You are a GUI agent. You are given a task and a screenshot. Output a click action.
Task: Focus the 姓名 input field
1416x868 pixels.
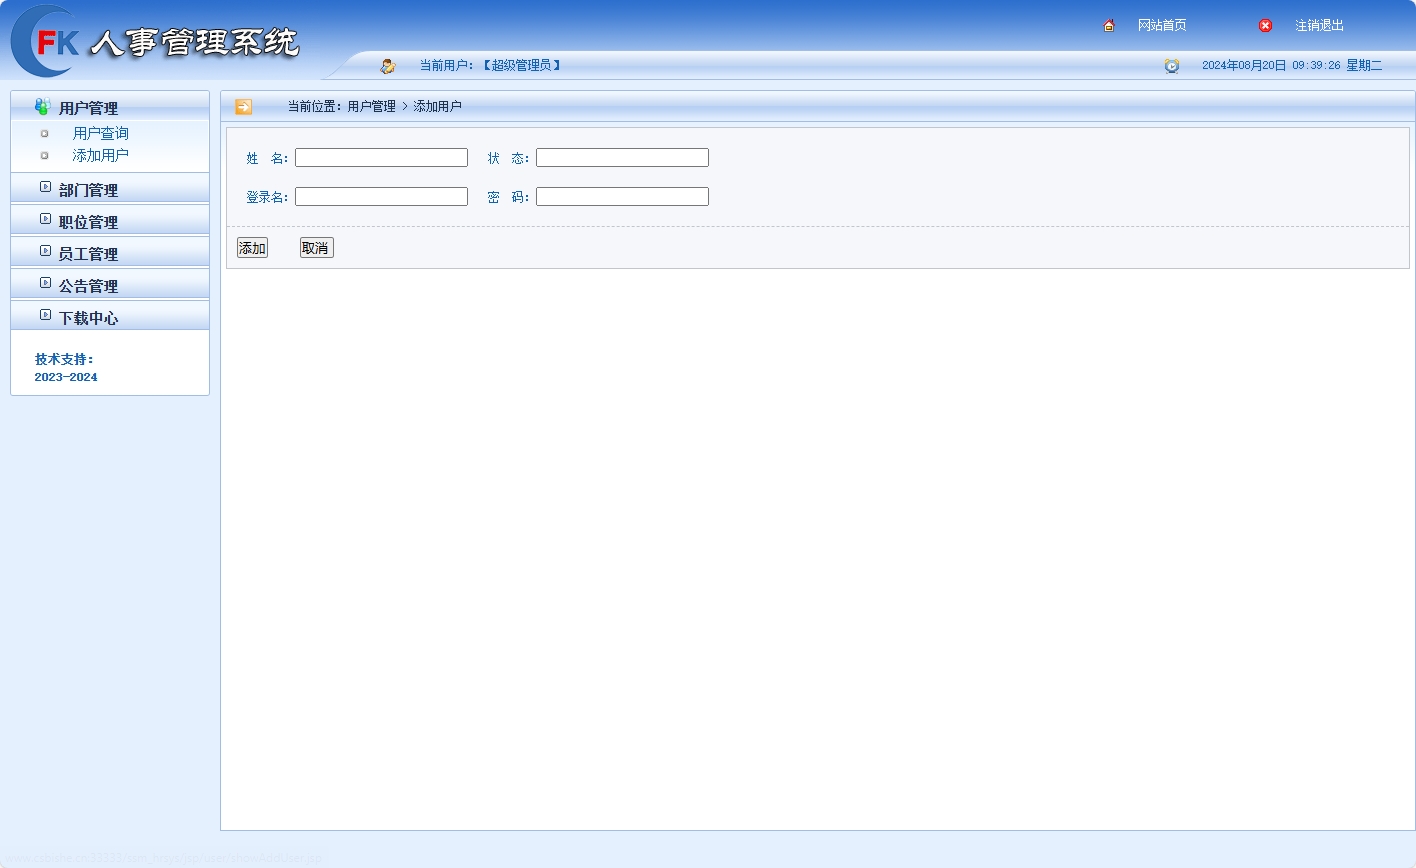point(381,158)
